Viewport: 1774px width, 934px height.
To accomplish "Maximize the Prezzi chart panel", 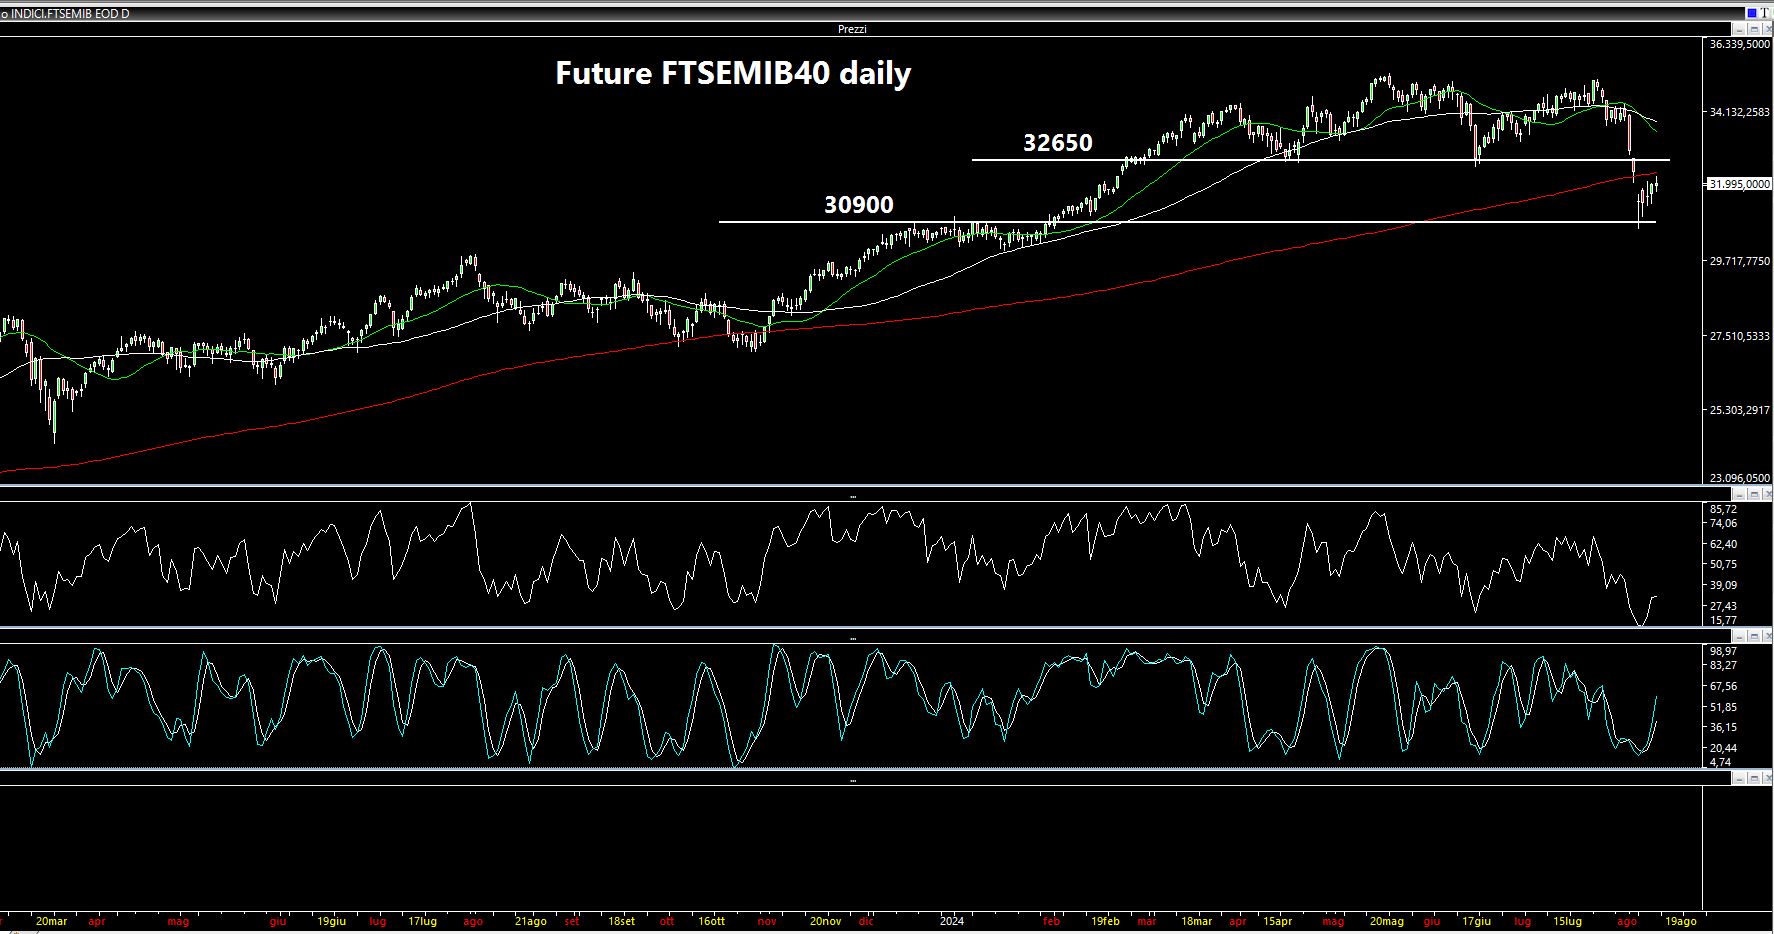I will coord(1753,30).
